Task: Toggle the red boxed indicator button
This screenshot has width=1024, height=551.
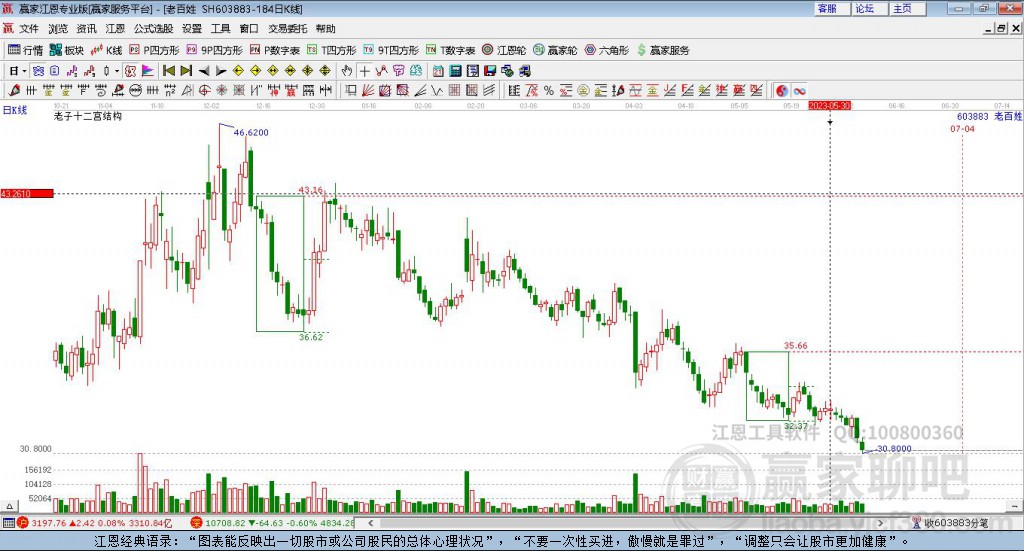Action: [x=131, y=71]
